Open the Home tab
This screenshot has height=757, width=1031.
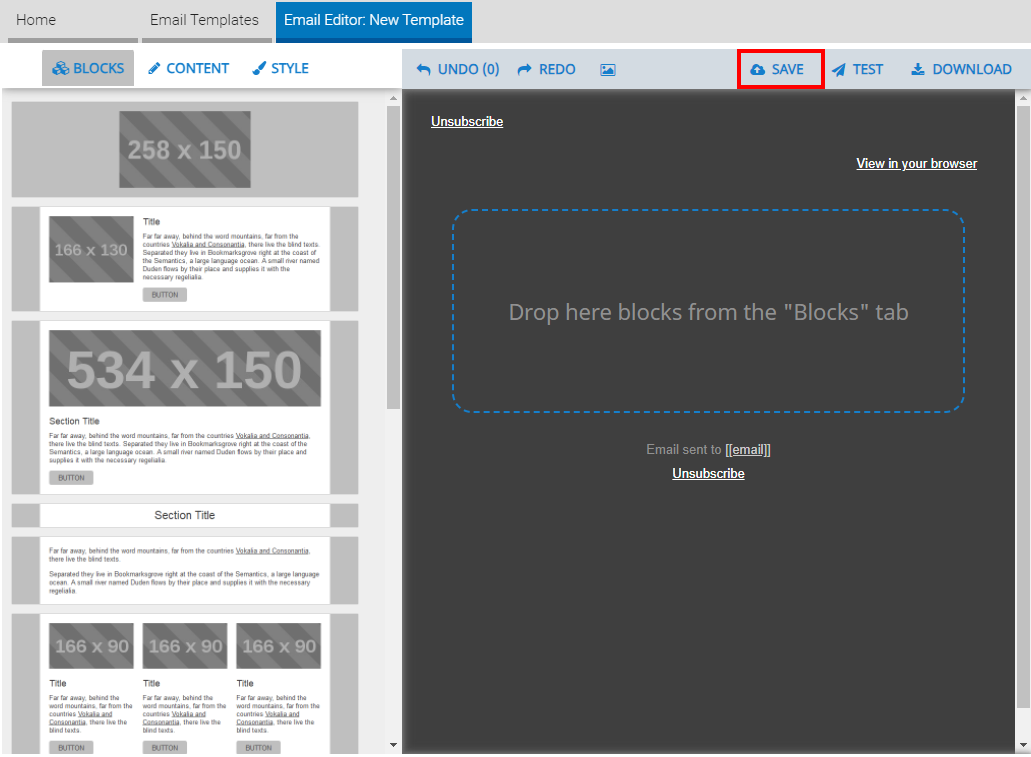72,20
